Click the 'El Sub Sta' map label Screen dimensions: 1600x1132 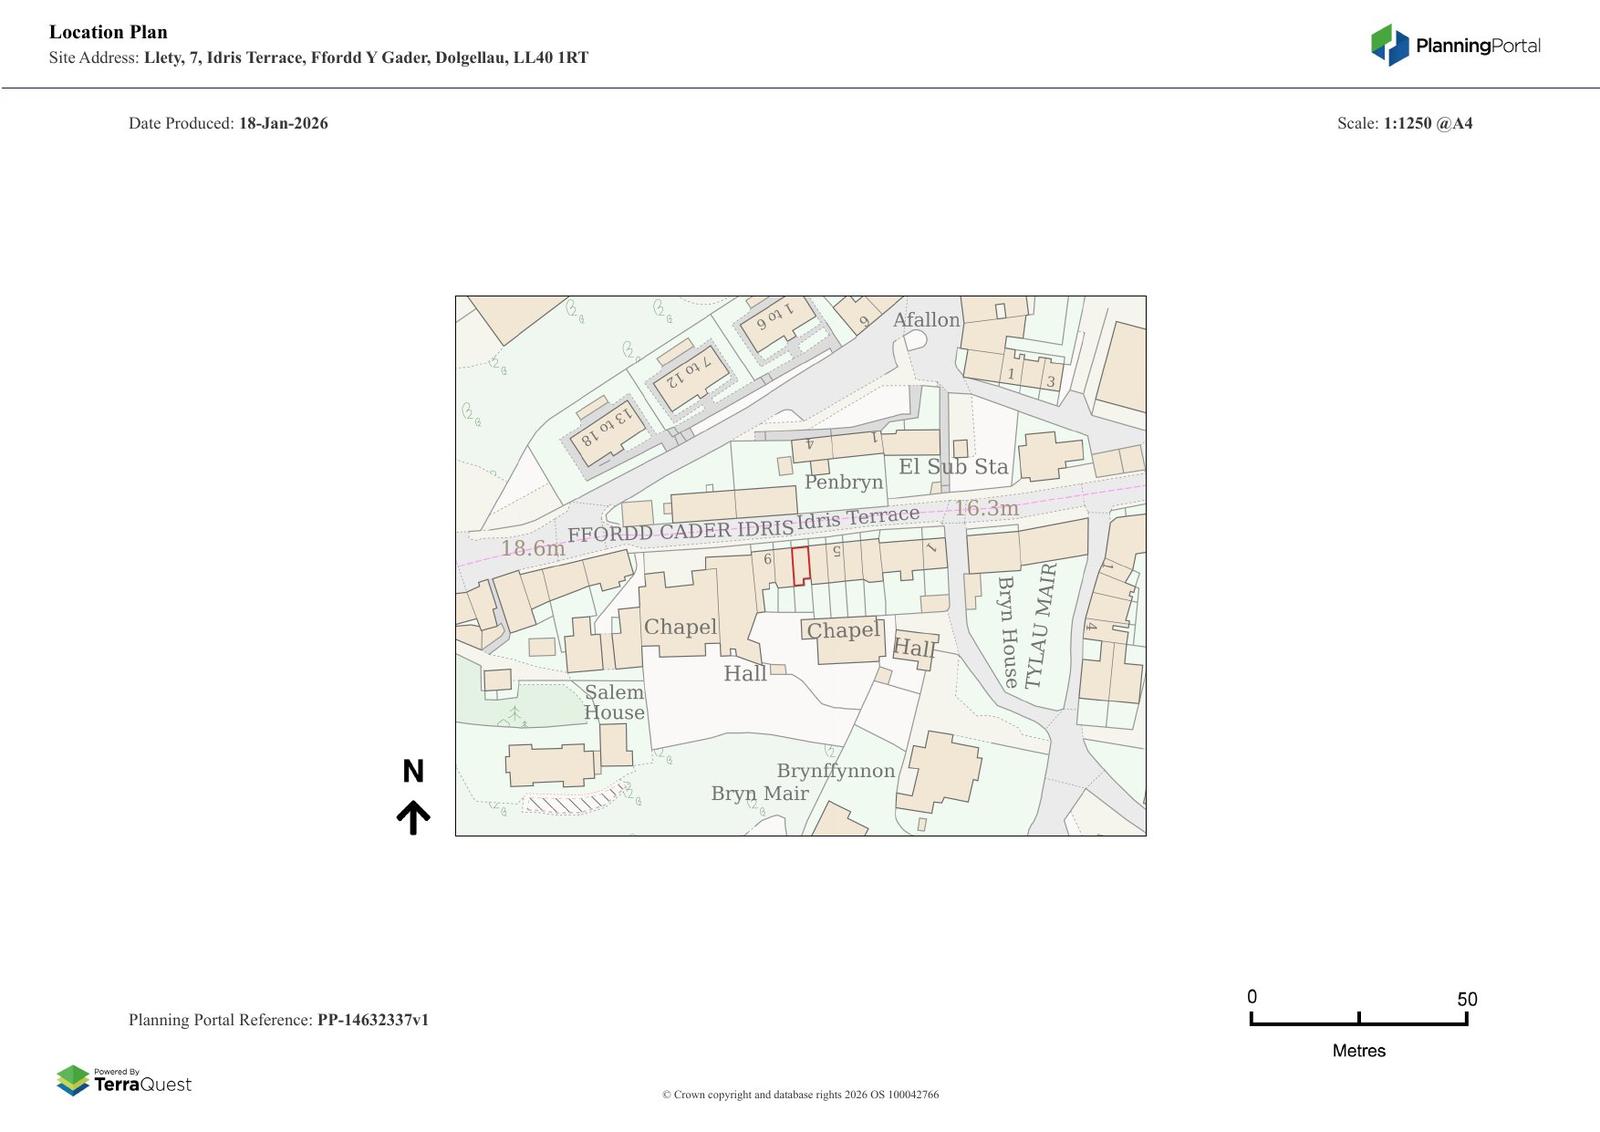click(x=953, y=467)
